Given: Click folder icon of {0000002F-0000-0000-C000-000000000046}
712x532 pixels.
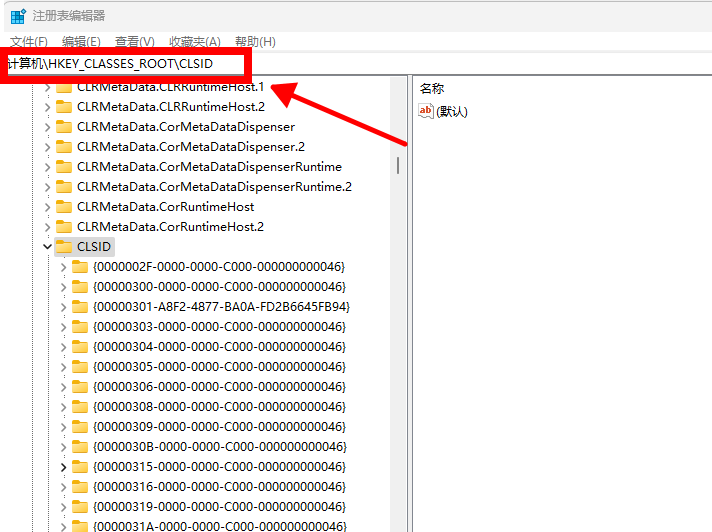Looking at the screenshot, I should [x=80, y=266].
